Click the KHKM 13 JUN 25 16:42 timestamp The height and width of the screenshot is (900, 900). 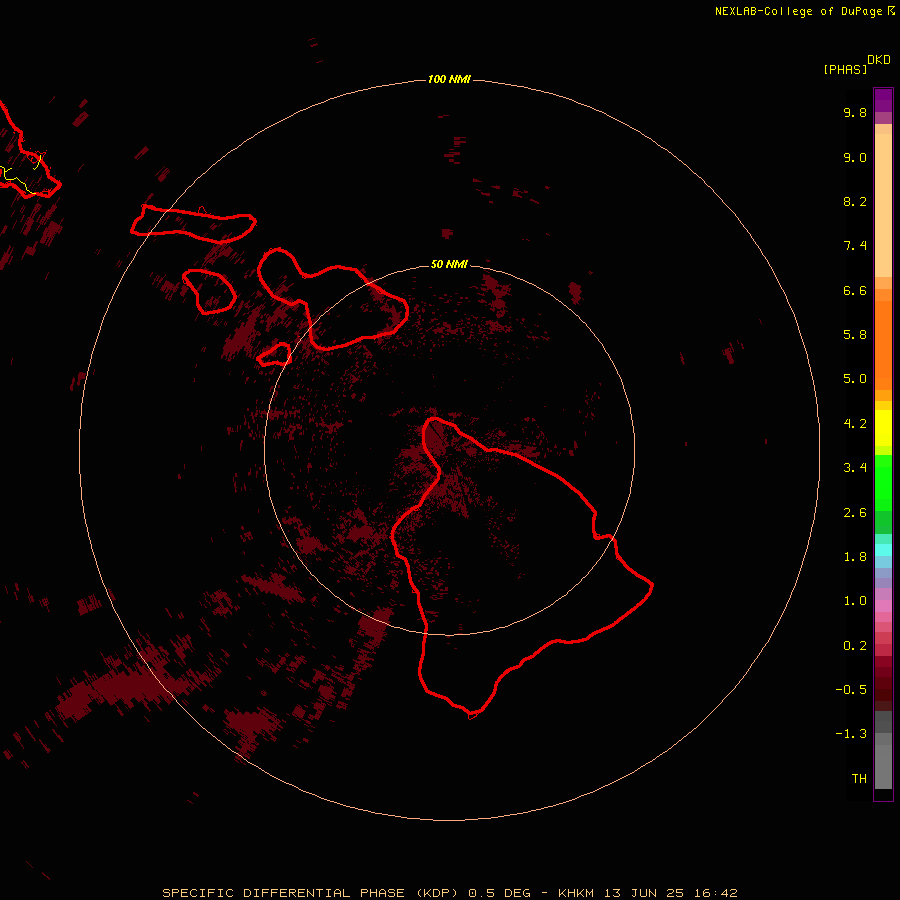tap(647, 893)
